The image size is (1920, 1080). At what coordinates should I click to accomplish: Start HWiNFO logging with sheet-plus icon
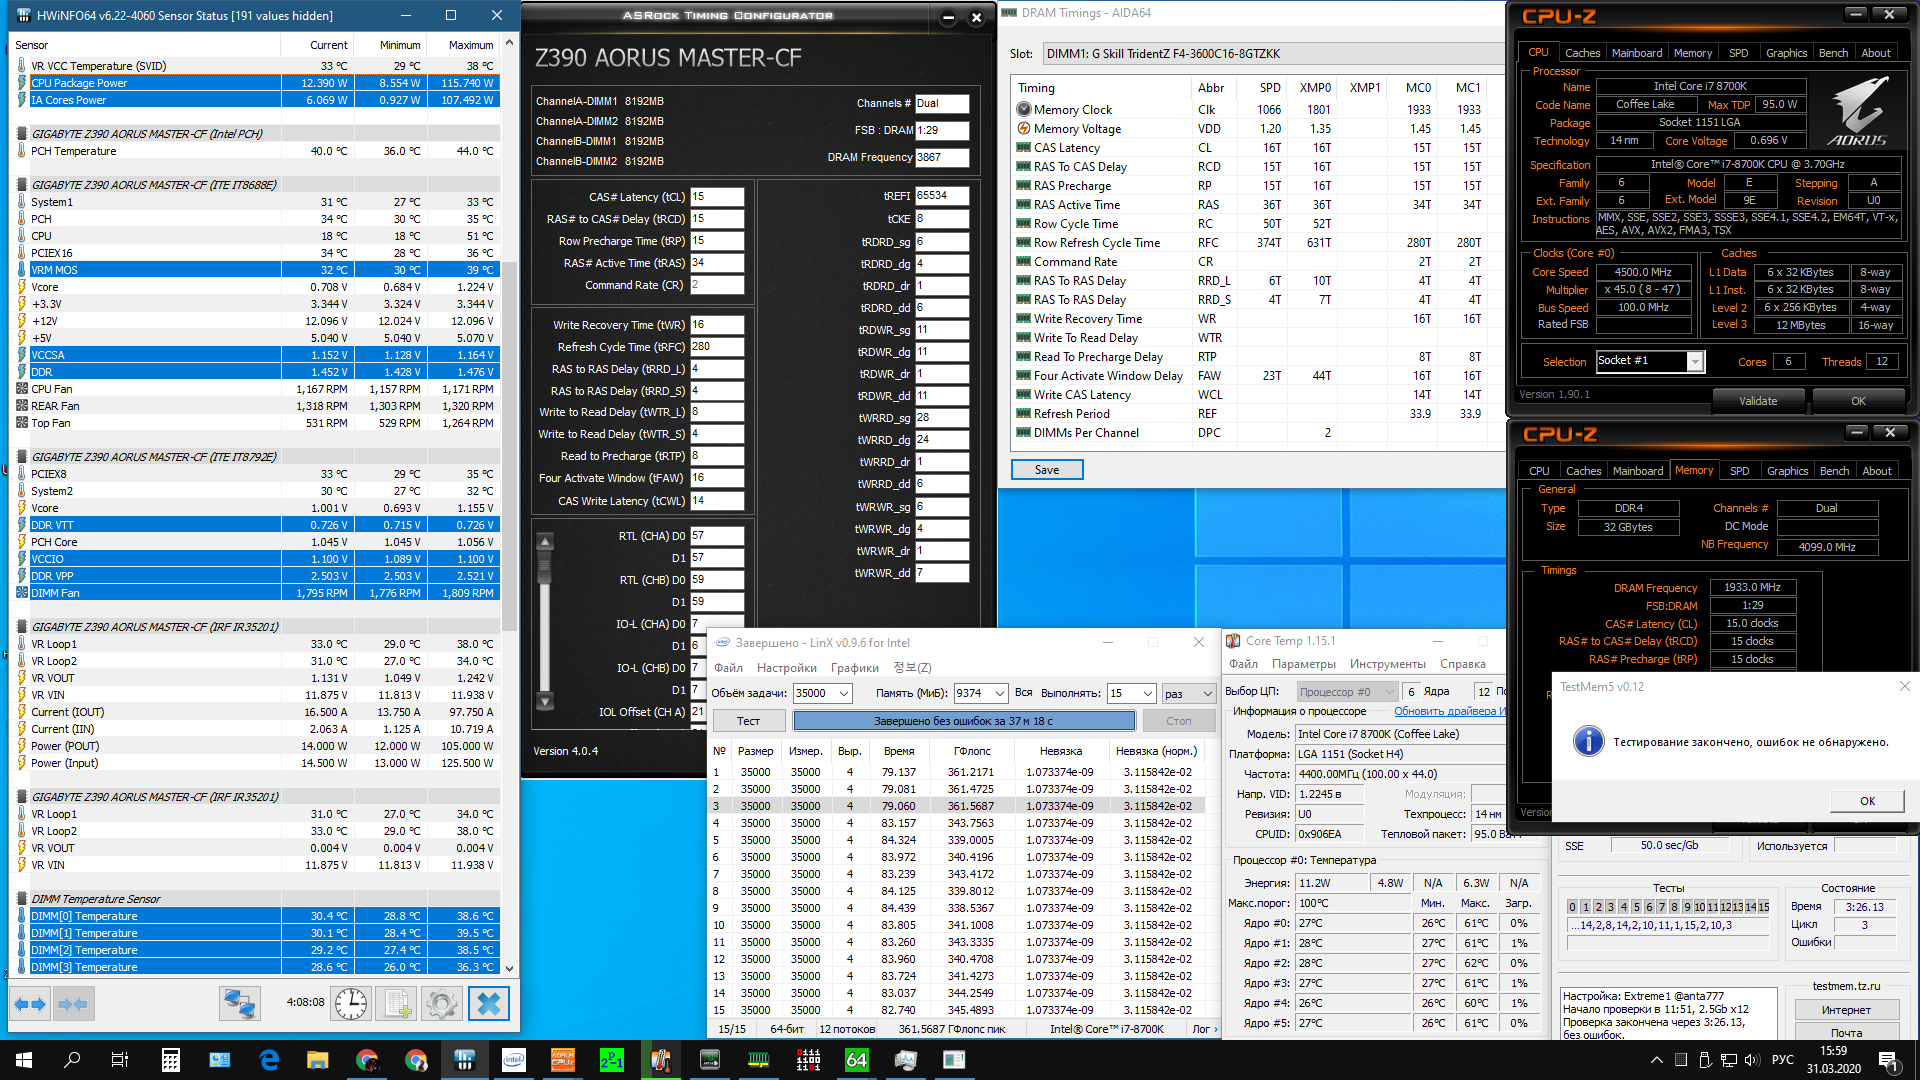(x=397, y=1004)
